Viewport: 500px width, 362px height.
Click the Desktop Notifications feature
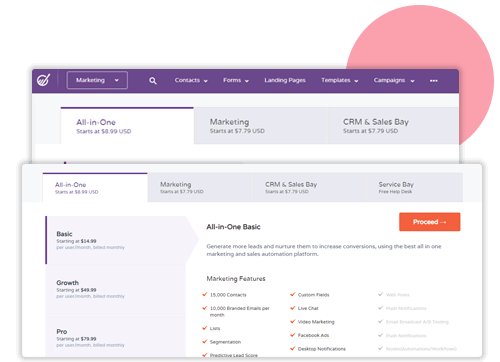(x=322, y=349)
